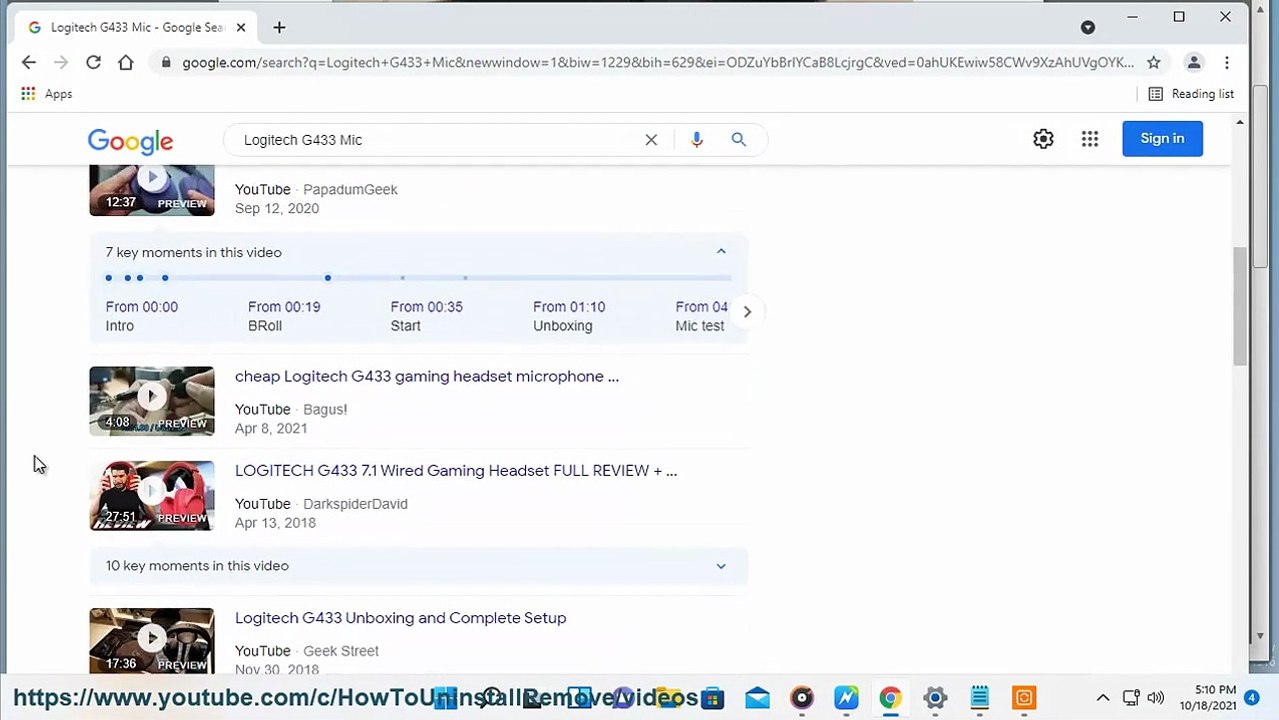Viewport: 1279px width, 720px height.
Task: Open Logitech G433 Unboxing and Complete Setup
Action: coord(400,617)
